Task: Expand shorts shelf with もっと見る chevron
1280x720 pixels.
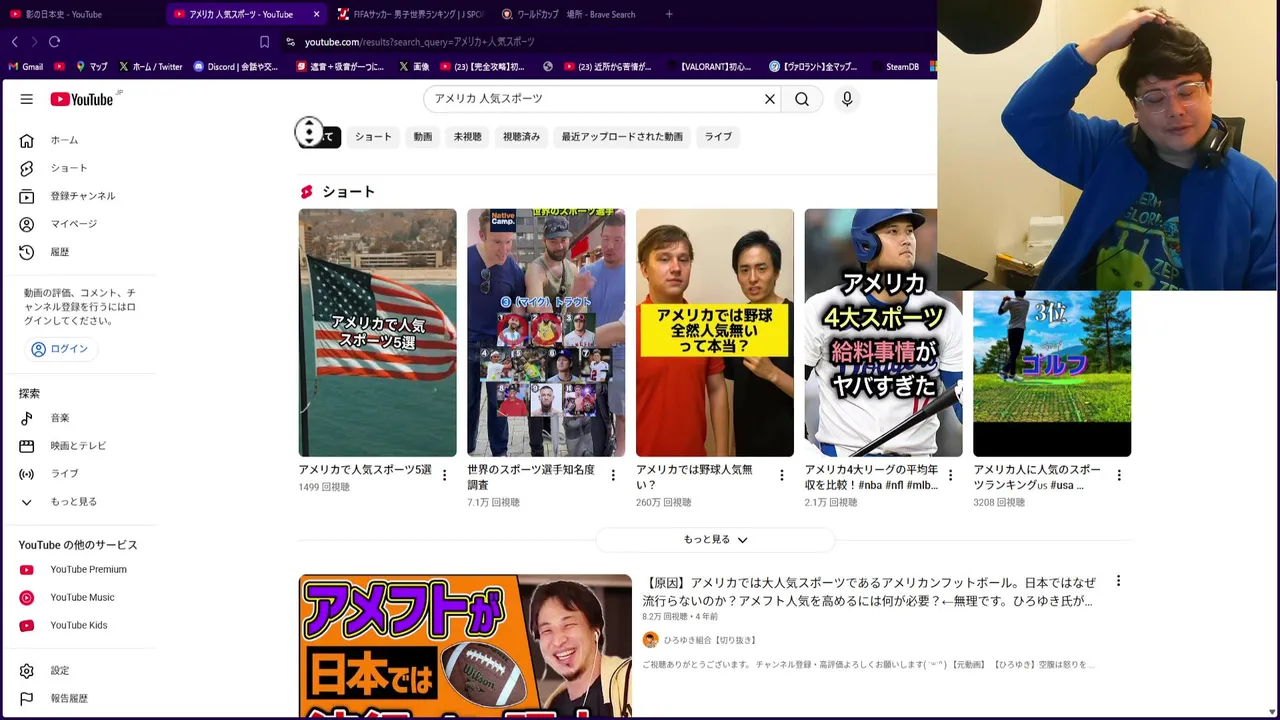Action: tap(715, 540)
